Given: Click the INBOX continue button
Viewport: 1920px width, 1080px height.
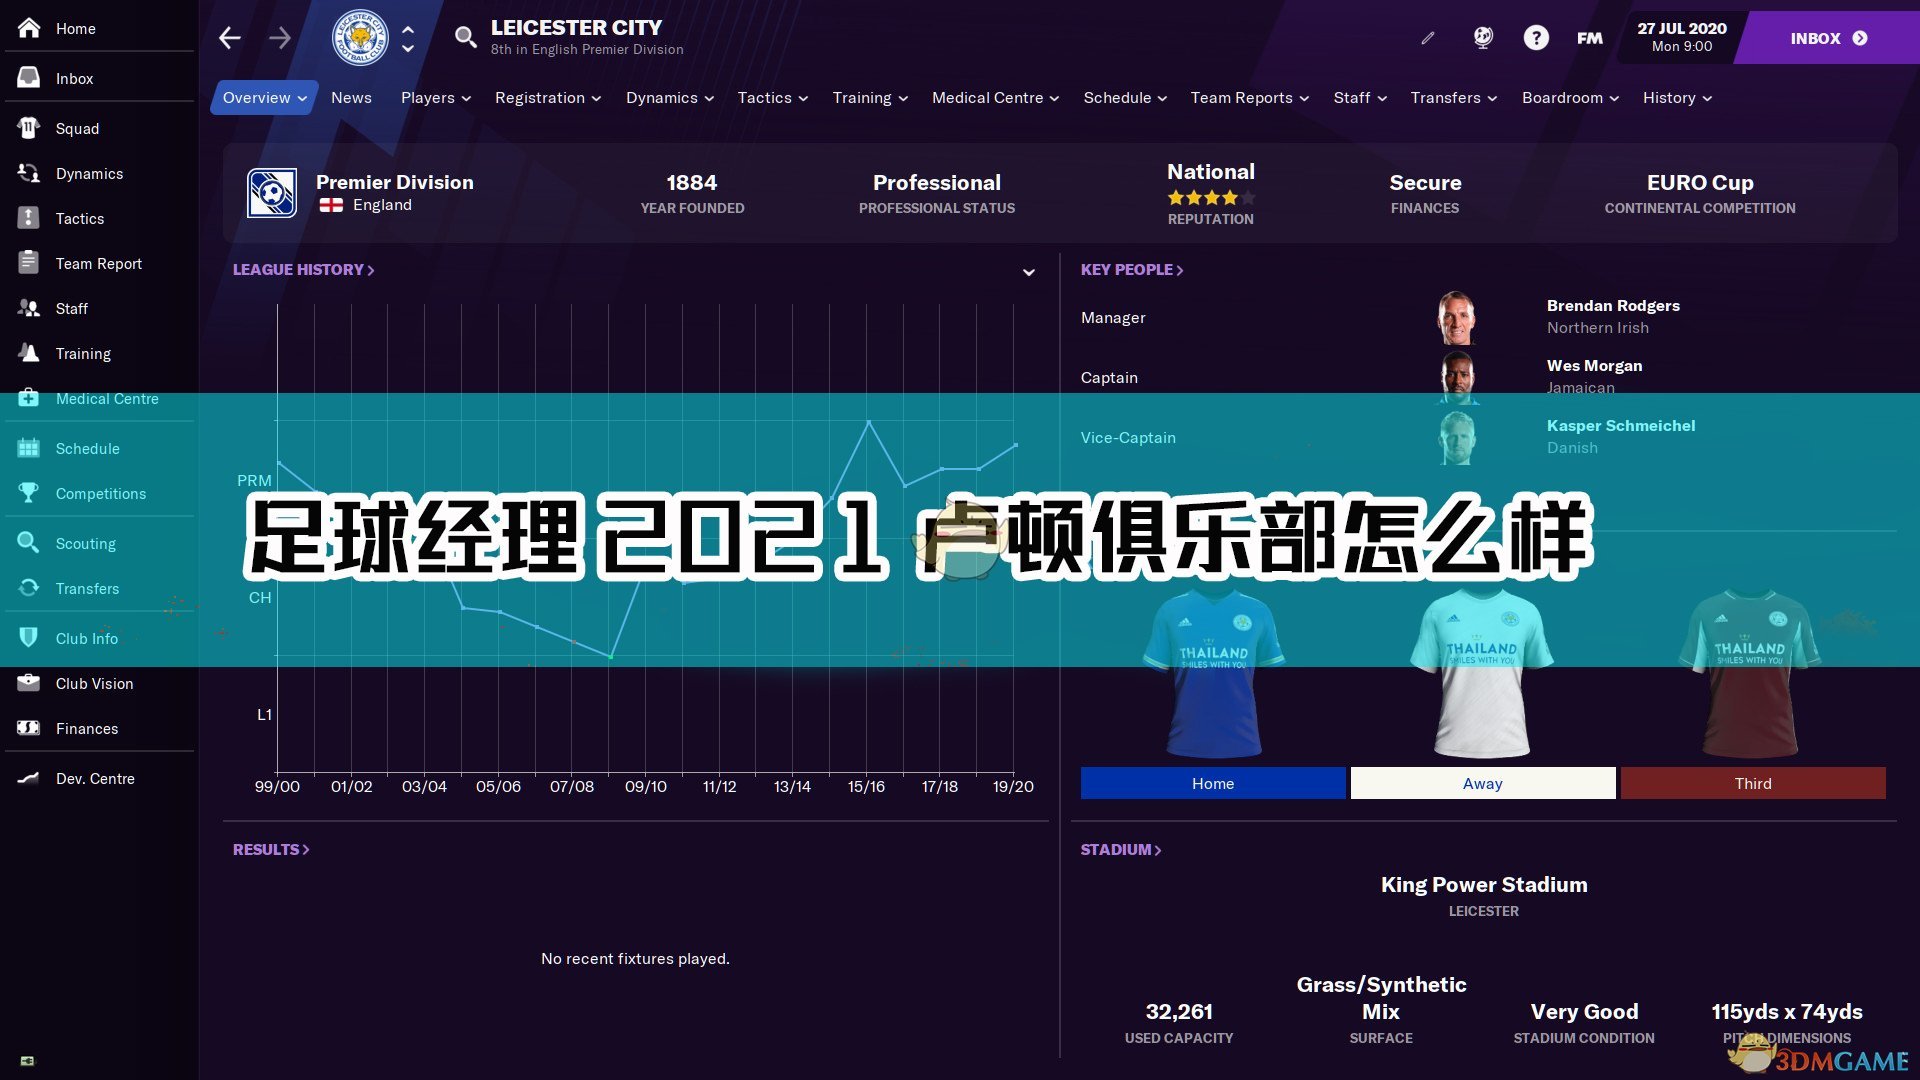Looking at the screenshot, I should (x=1828, y=38).
